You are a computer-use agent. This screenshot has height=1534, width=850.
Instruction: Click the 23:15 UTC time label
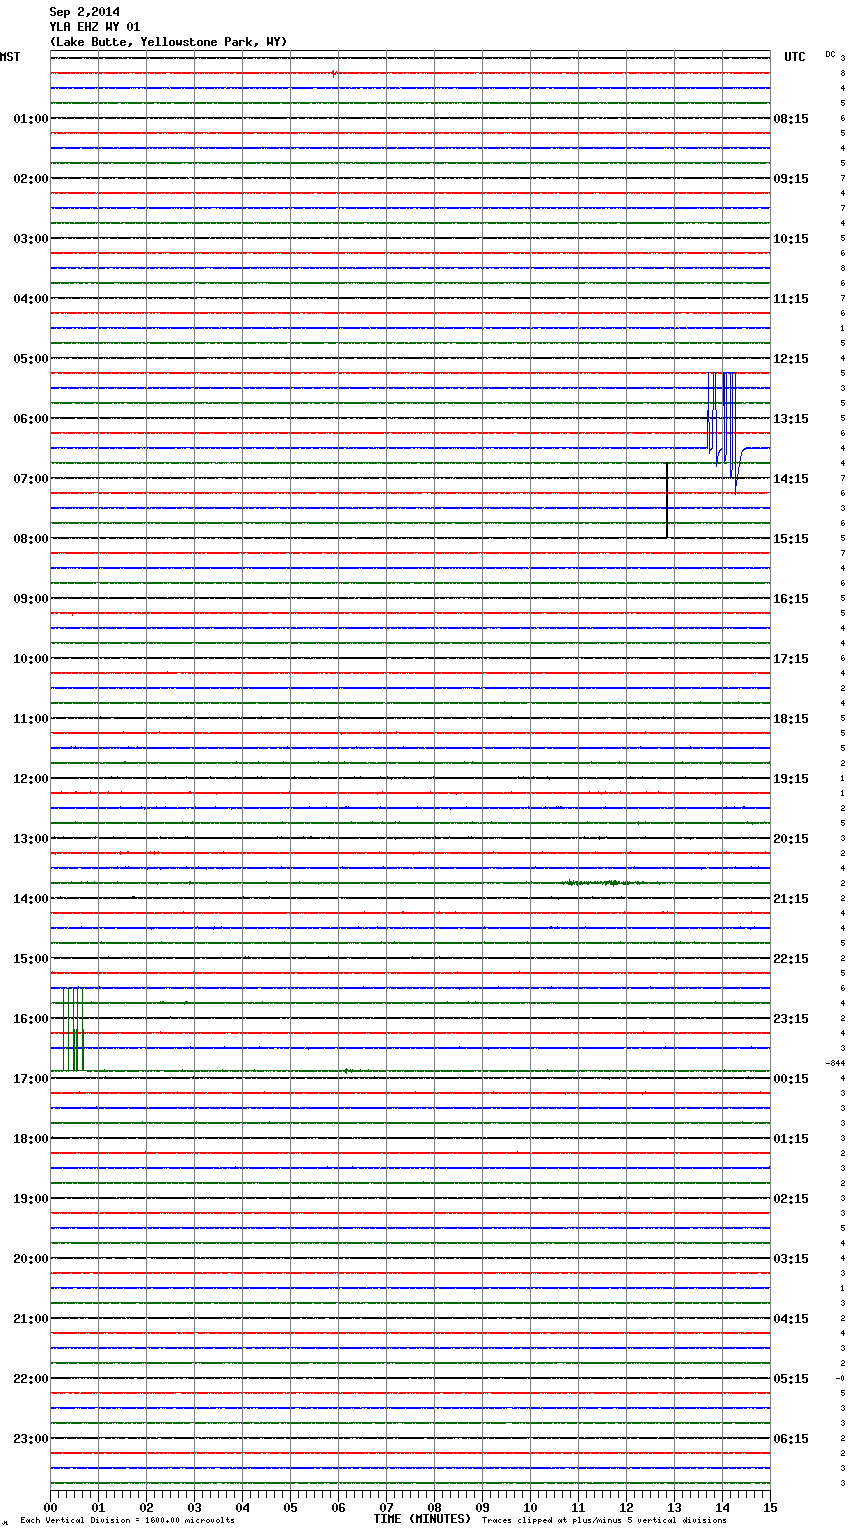coord(791,1019)
